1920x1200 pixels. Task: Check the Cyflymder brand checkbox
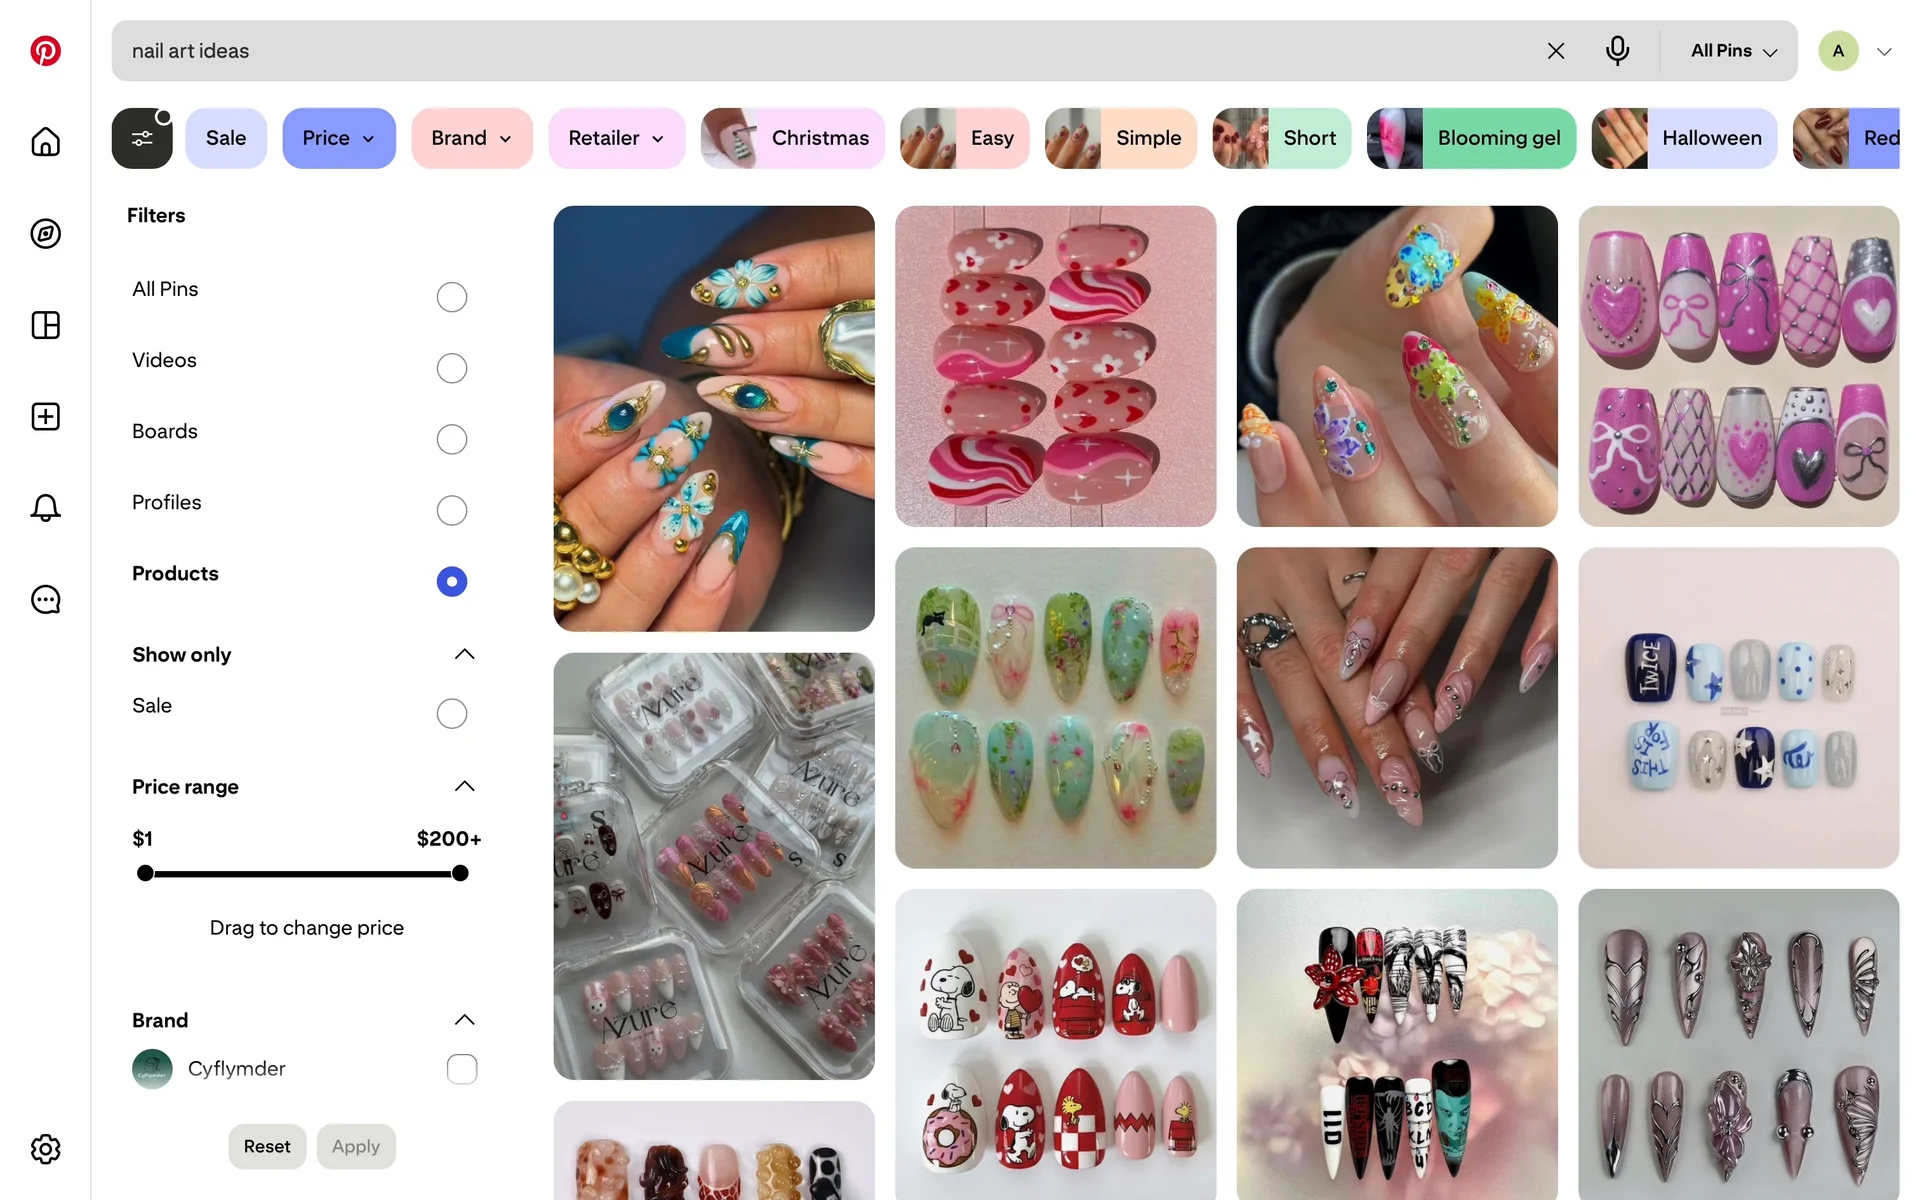[462, 1069]
